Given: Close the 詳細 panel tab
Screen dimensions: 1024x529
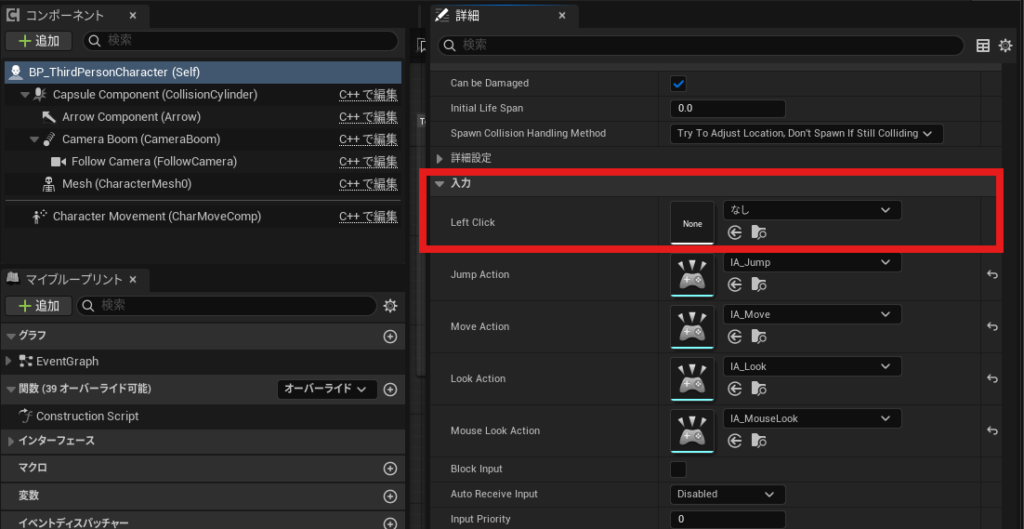Looking at the screenshot, I should (x=562, y=16).
